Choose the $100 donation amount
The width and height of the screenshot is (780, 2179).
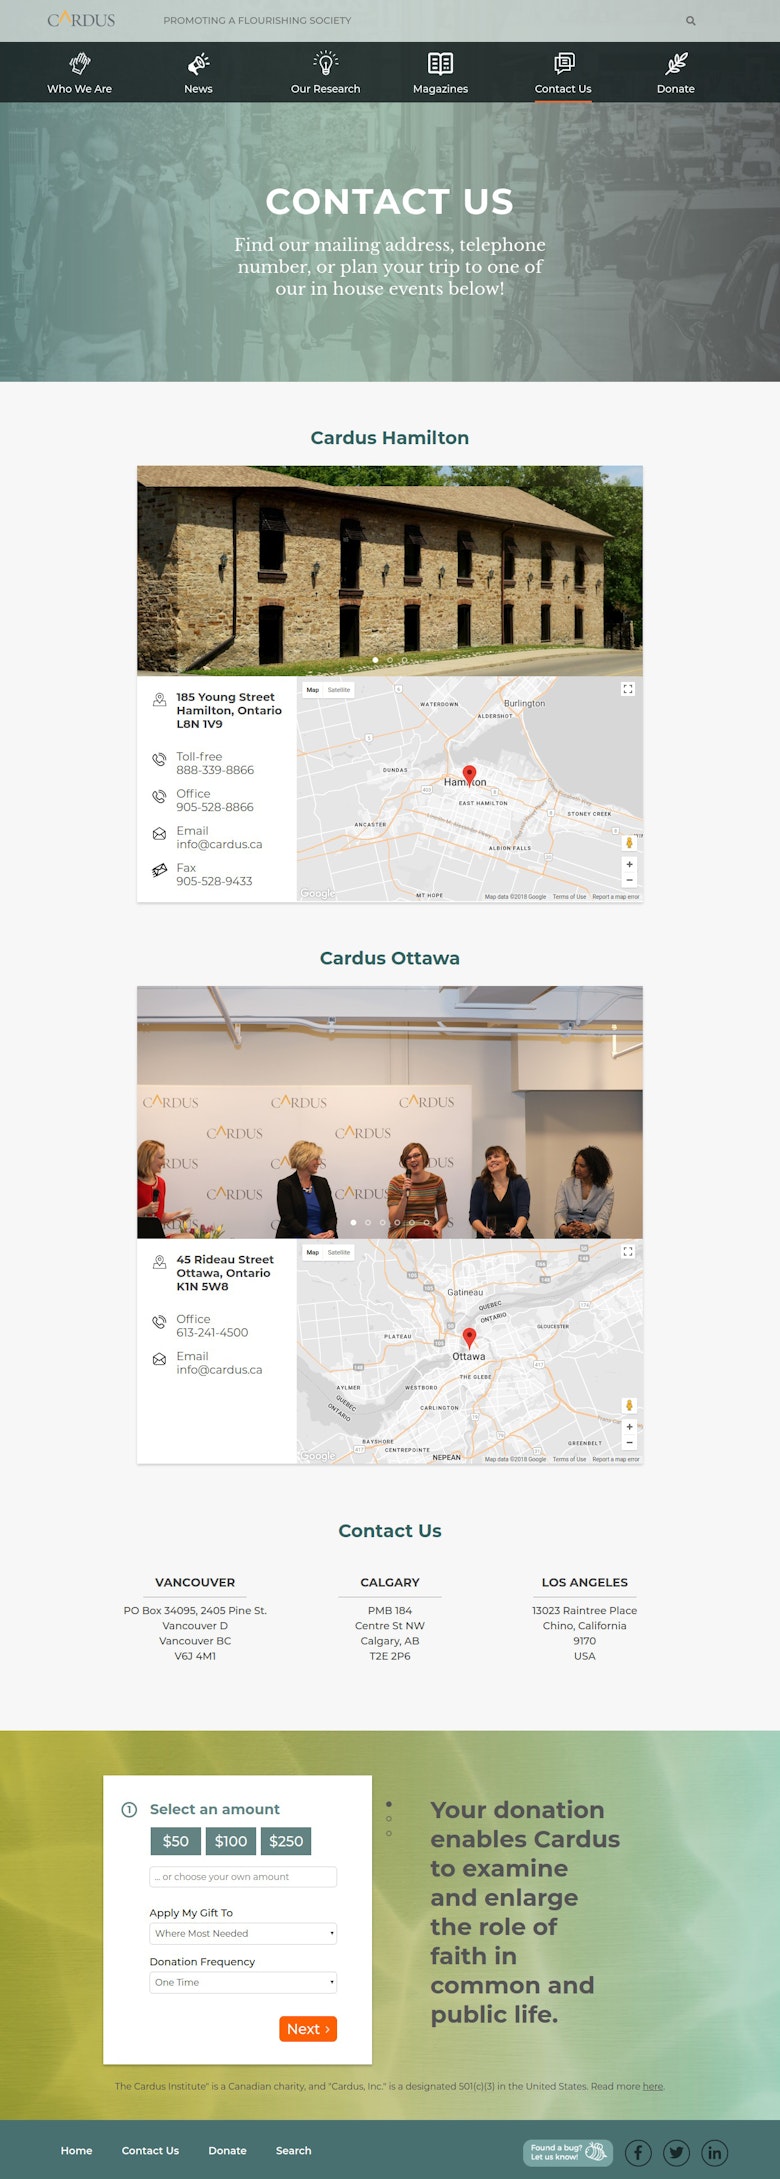coord(231,1841)
